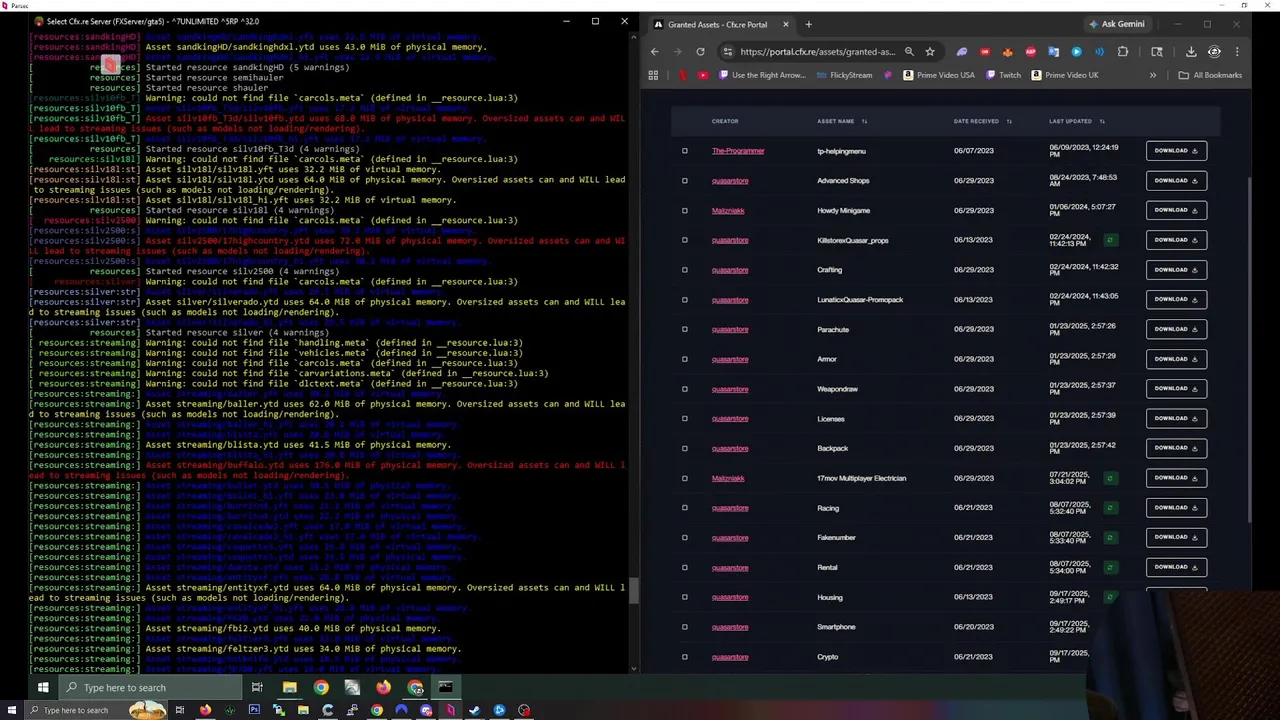Open the Chrome three-dot menu
1280x720 pixels.
1237,52
